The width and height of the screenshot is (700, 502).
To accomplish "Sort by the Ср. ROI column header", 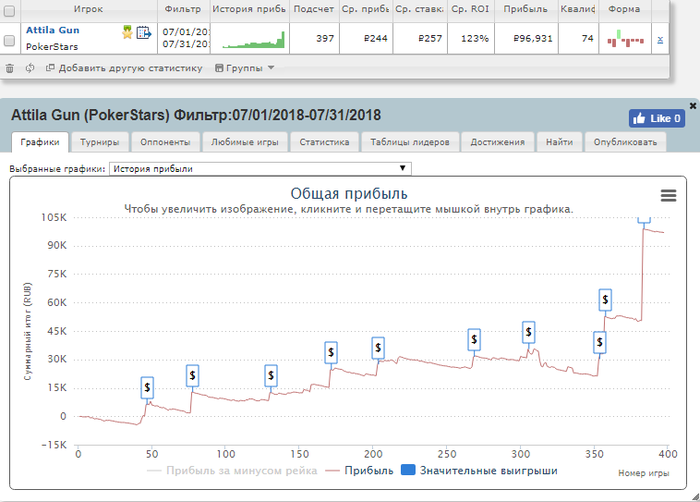I will [470, 9].
